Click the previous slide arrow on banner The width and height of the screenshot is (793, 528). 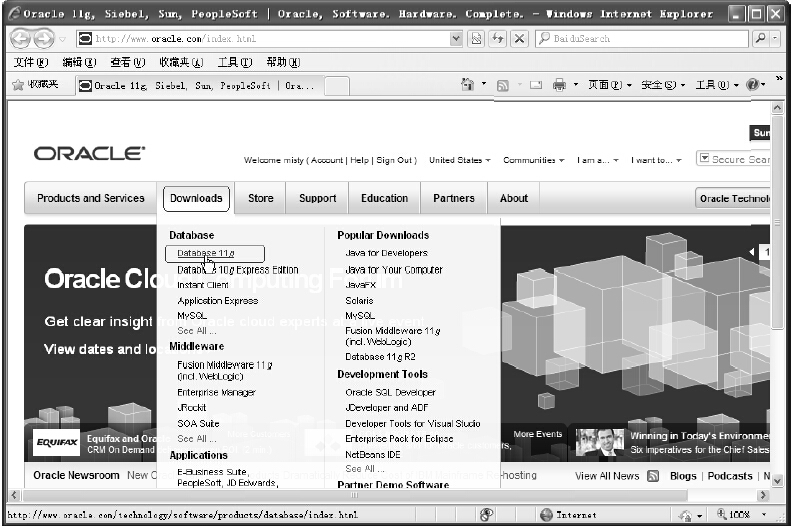(752, 252)
